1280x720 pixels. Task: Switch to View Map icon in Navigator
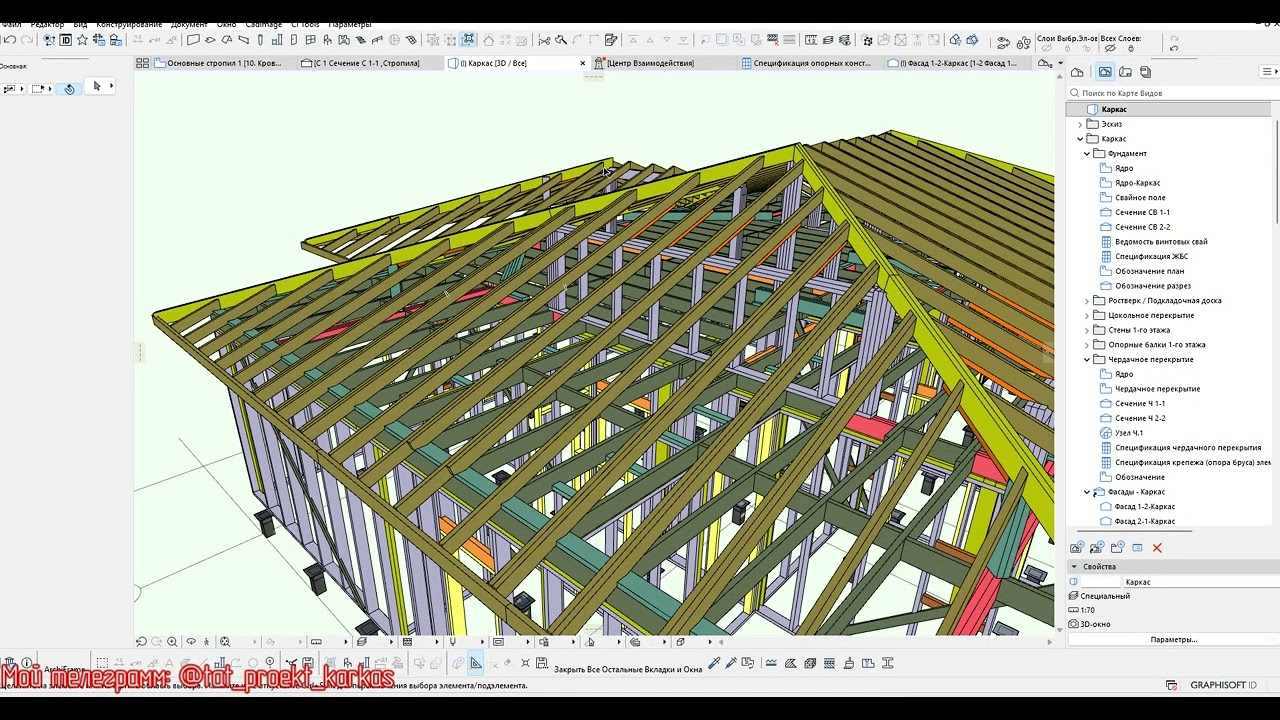click(x=1105, y=72)
